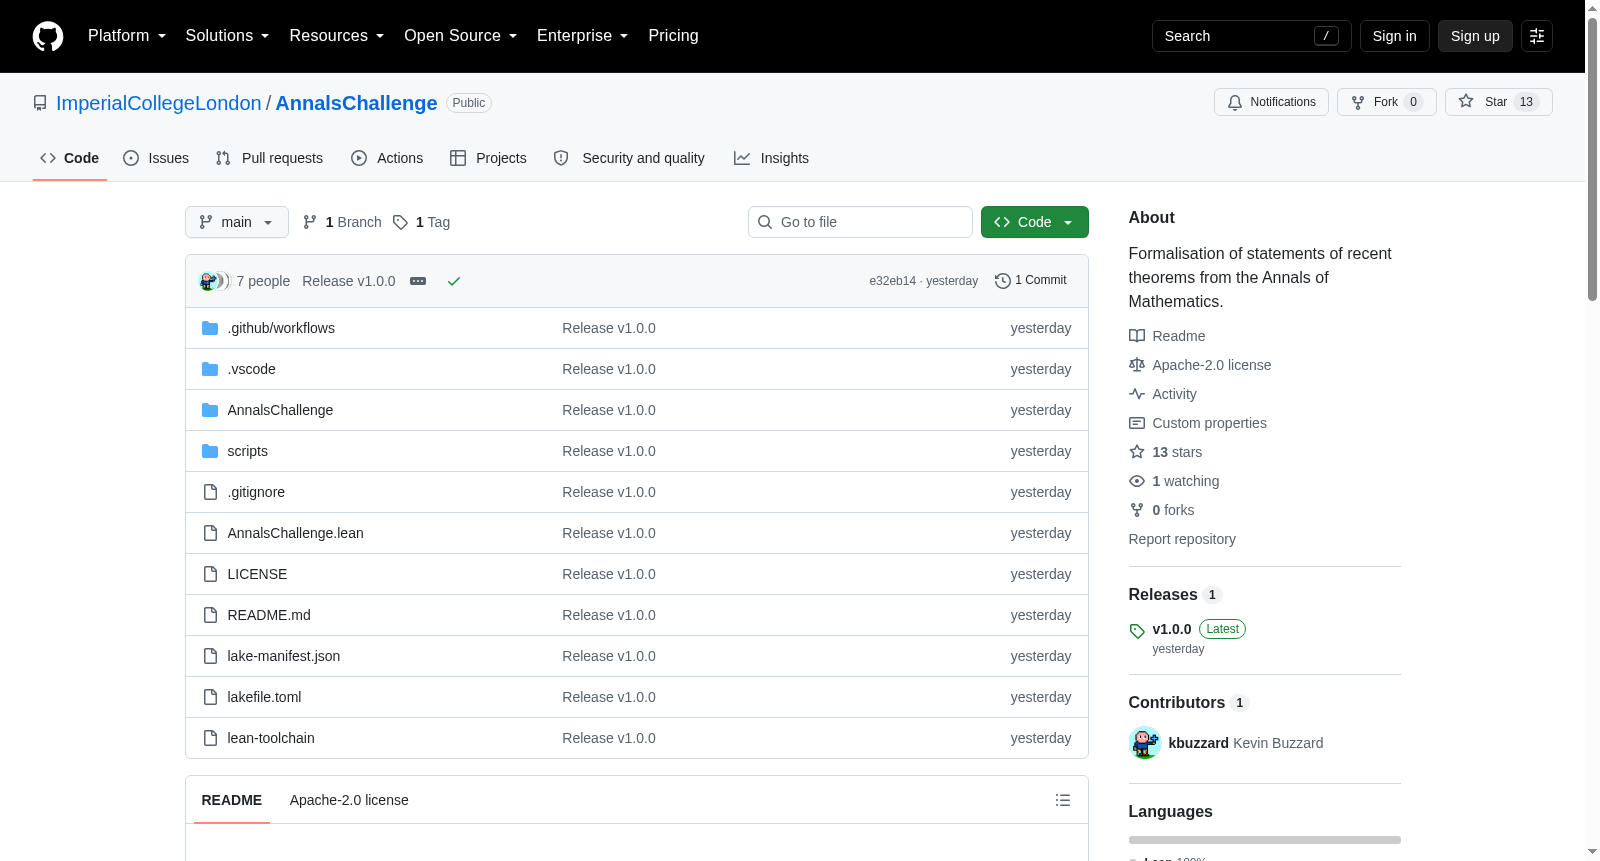1600x861 pixels.
Task: Open the Readme link in About
Action: (x=1178, y=336)
